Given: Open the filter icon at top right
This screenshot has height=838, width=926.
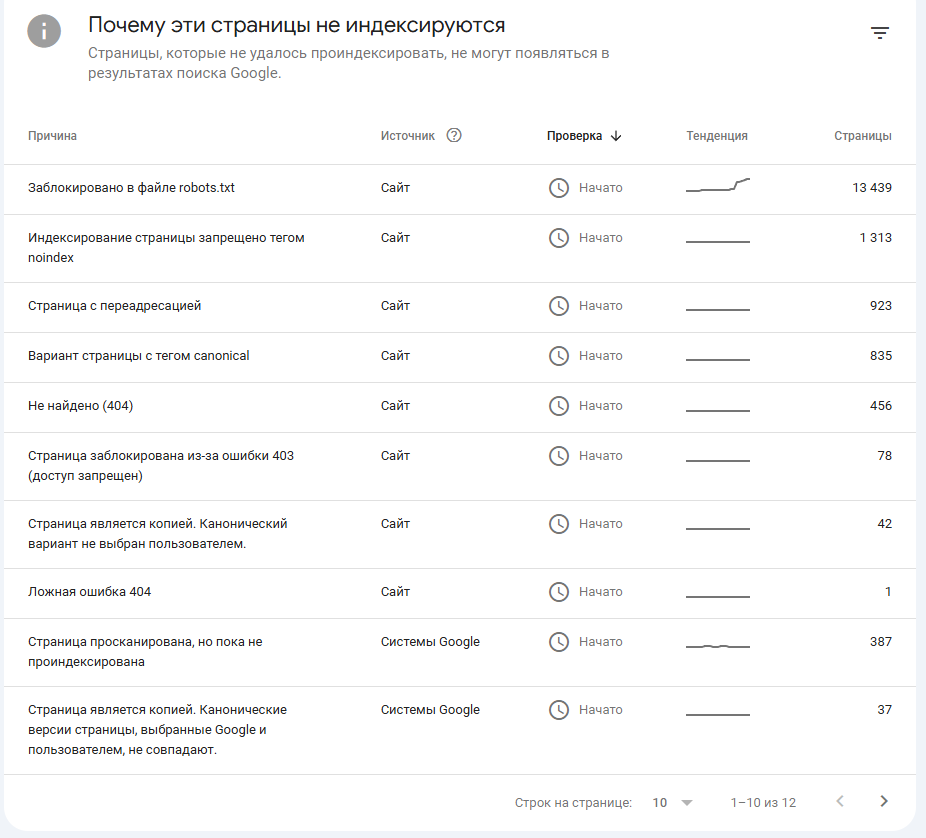Looking at the screenshot, I should (x=879, y=33).
